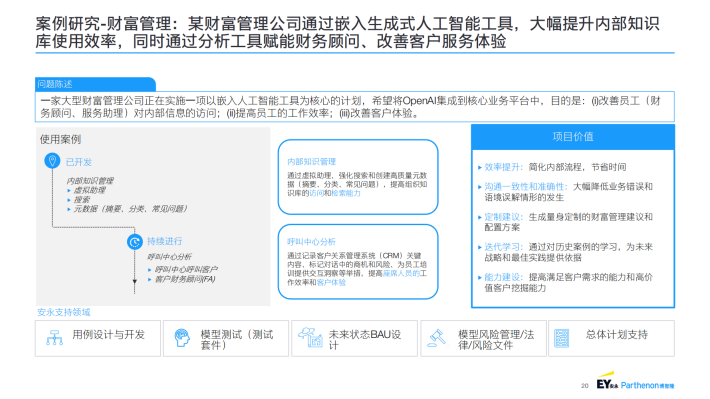Image resolution: width=710 pixels, height=399 pixels.
Task: Click the page number 20
Action: (x=585, y=386)
